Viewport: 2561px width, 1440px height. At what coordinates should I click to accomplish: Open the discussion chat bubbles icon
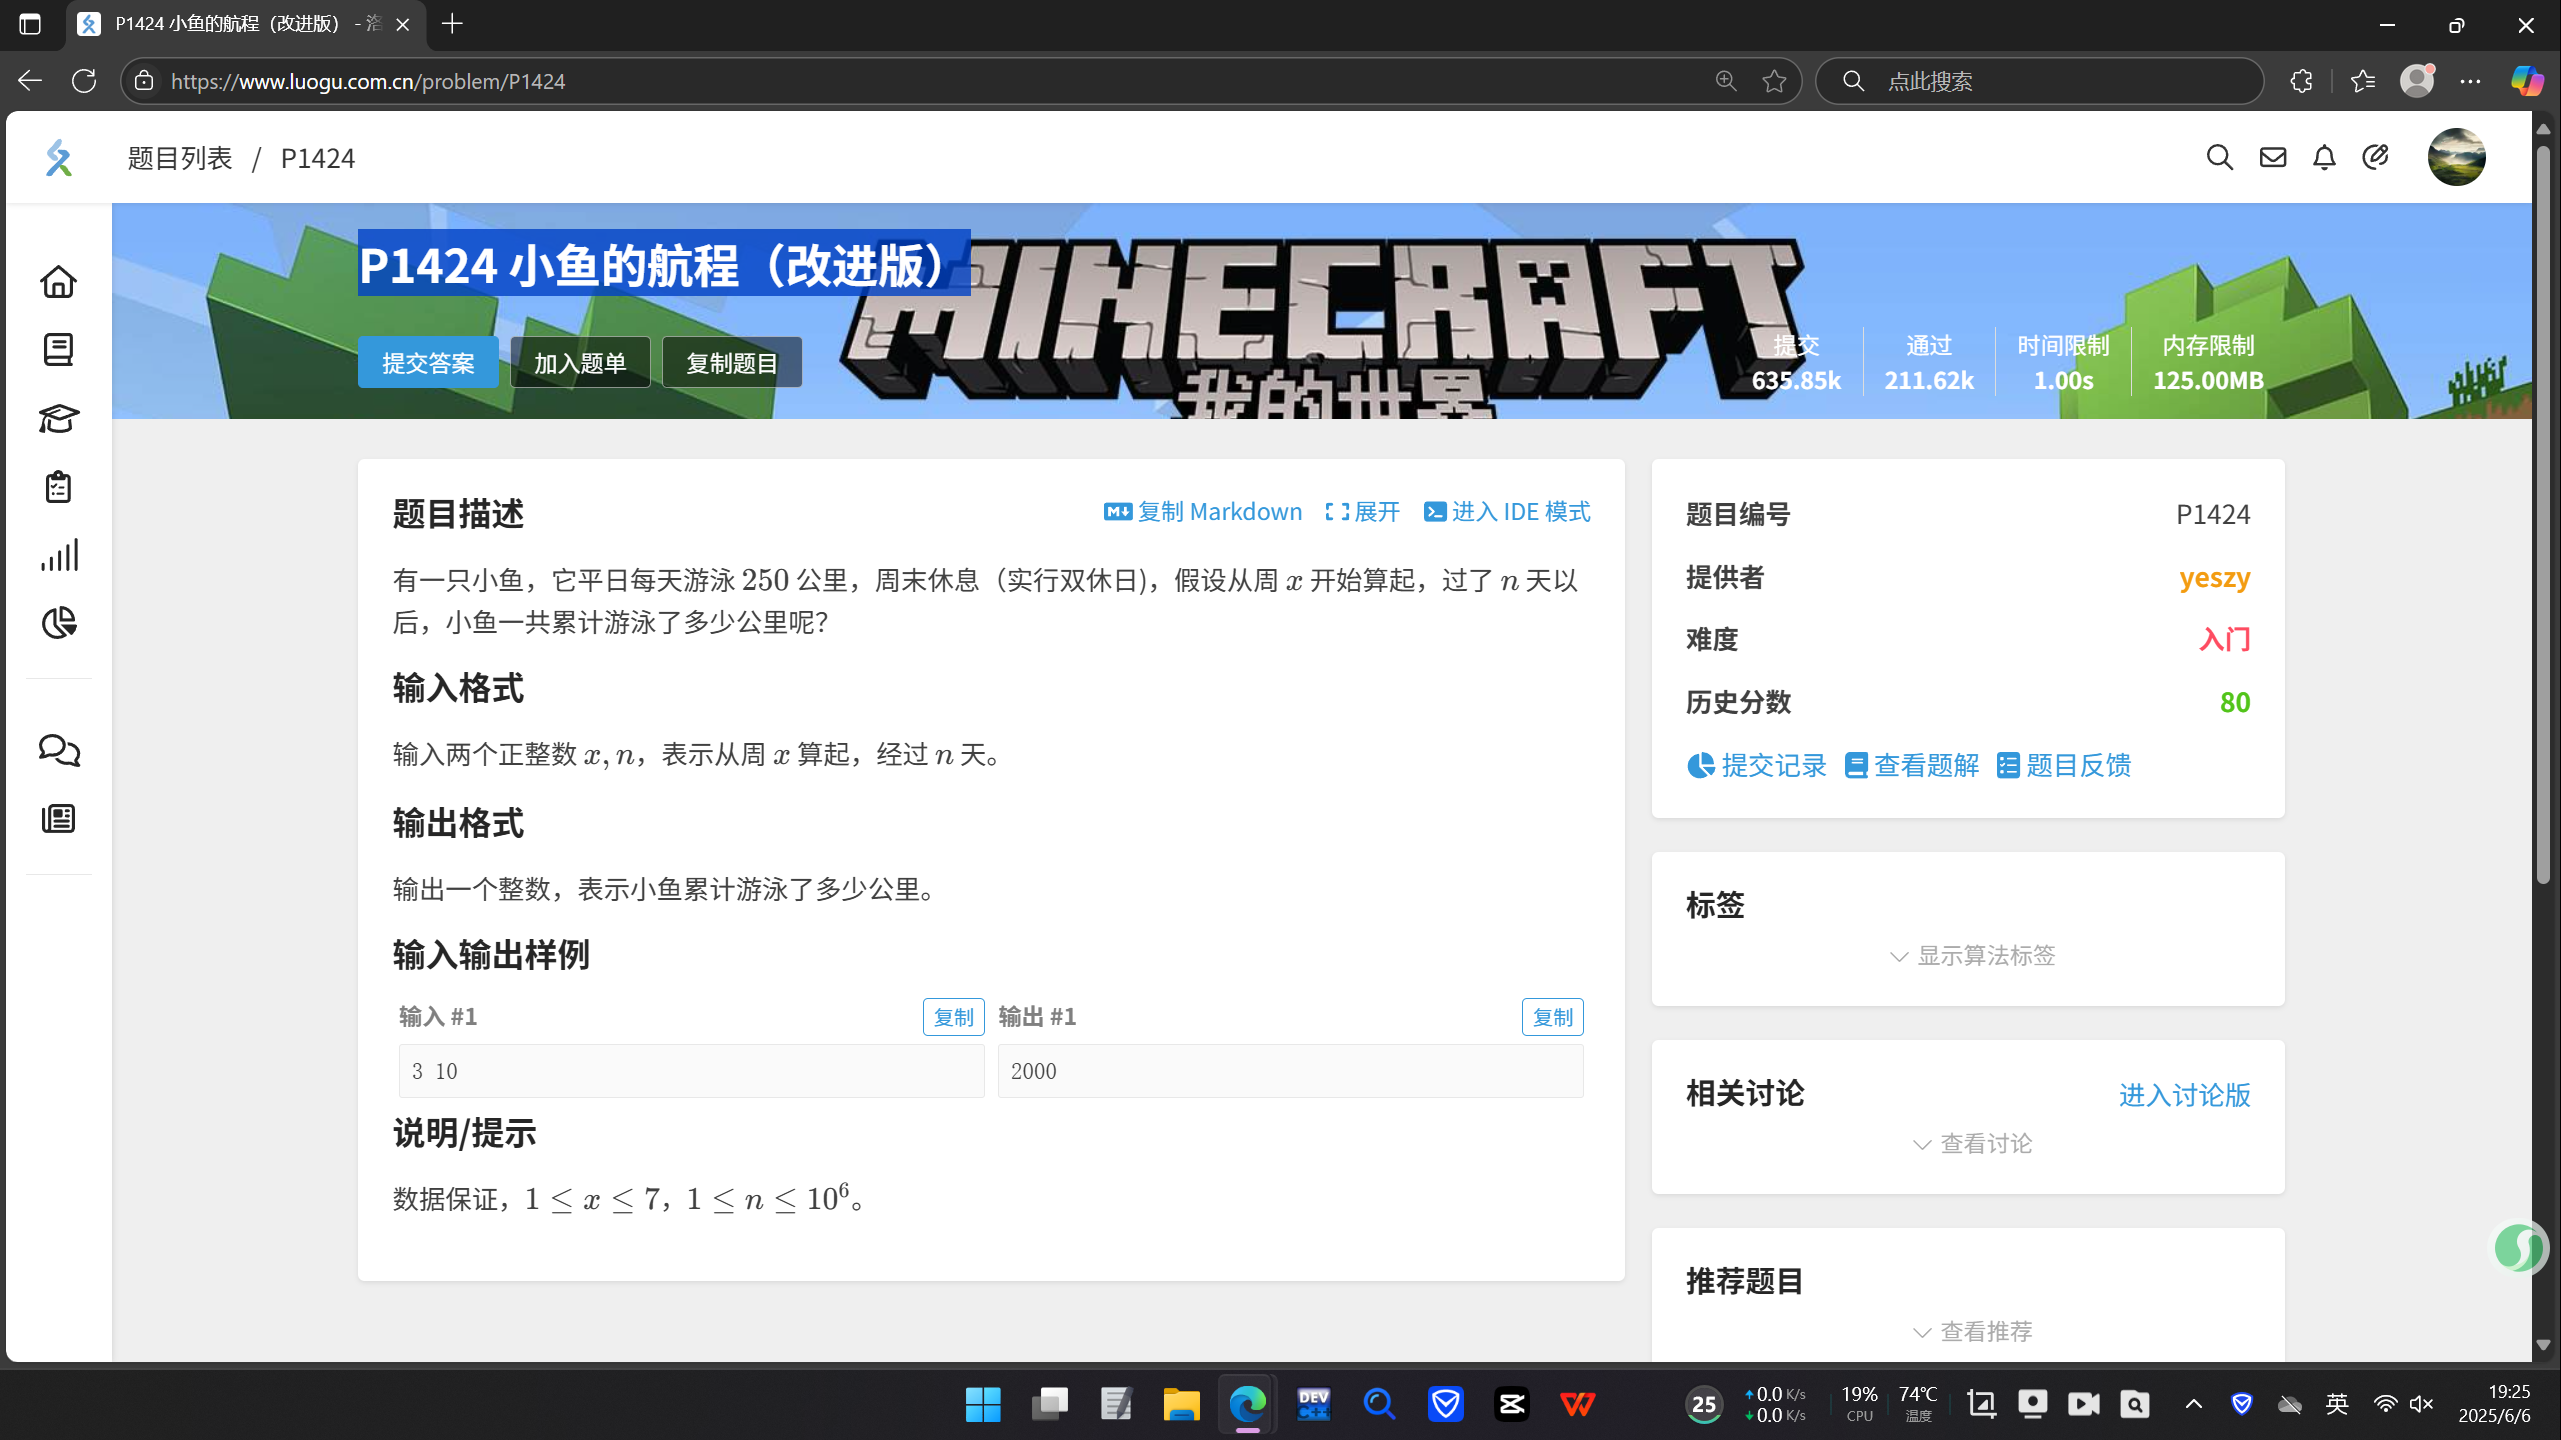coord(58,750)
